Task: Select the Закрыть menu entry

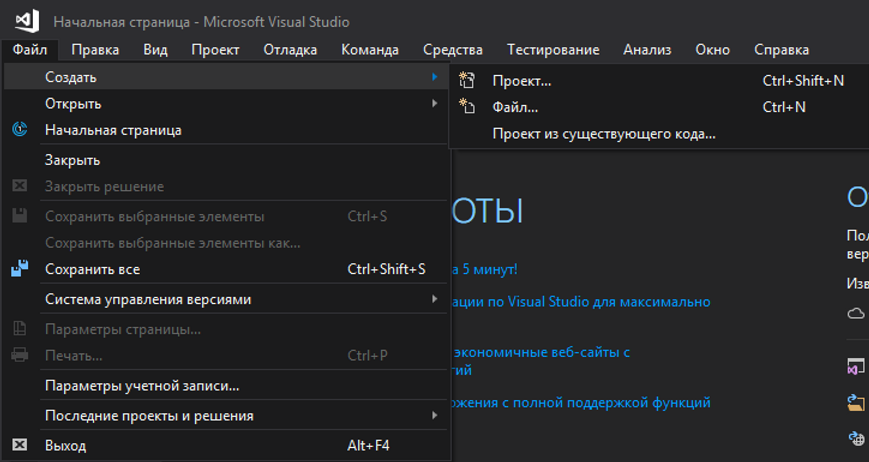Action: [x=226, y=160]
